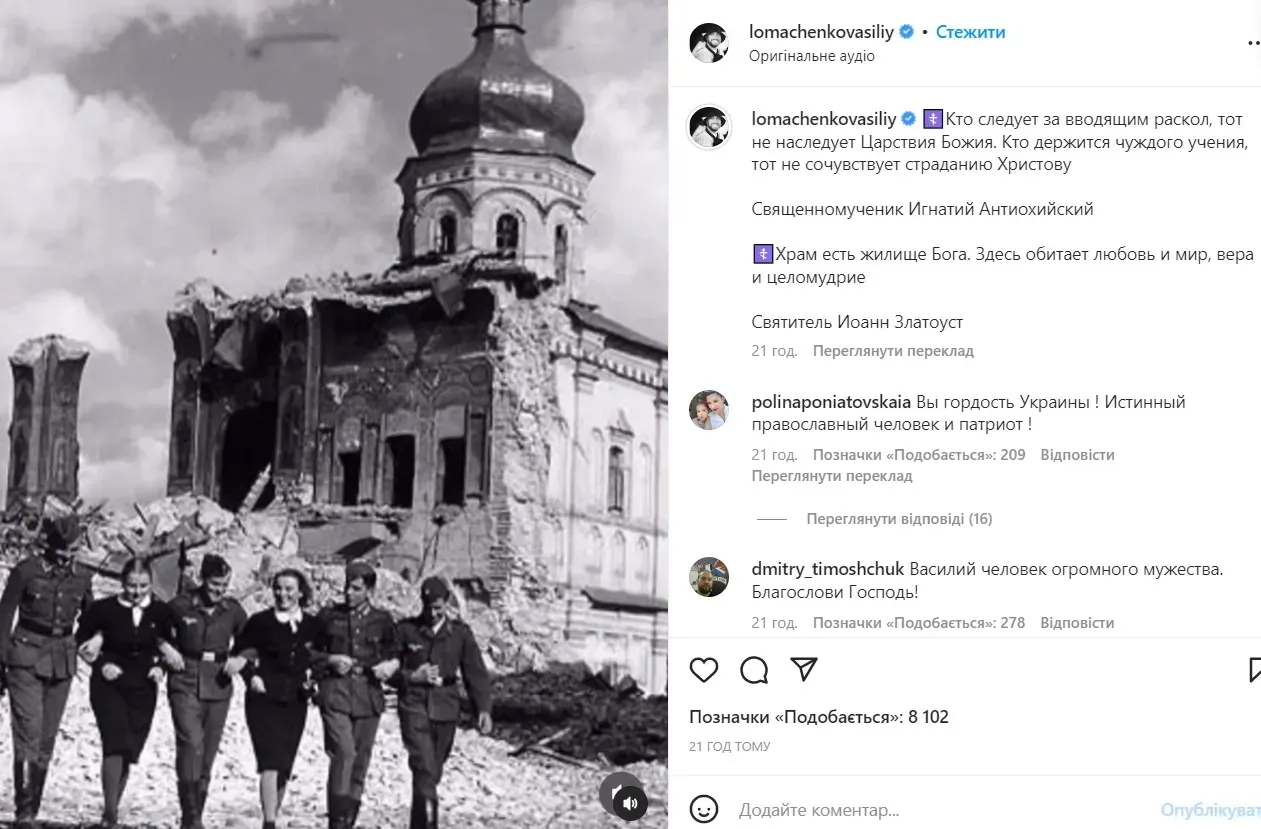Follow lomachenkovasiliy with Стежити button
Viewport: 1261px width, 829px height.
pos(971,32)
